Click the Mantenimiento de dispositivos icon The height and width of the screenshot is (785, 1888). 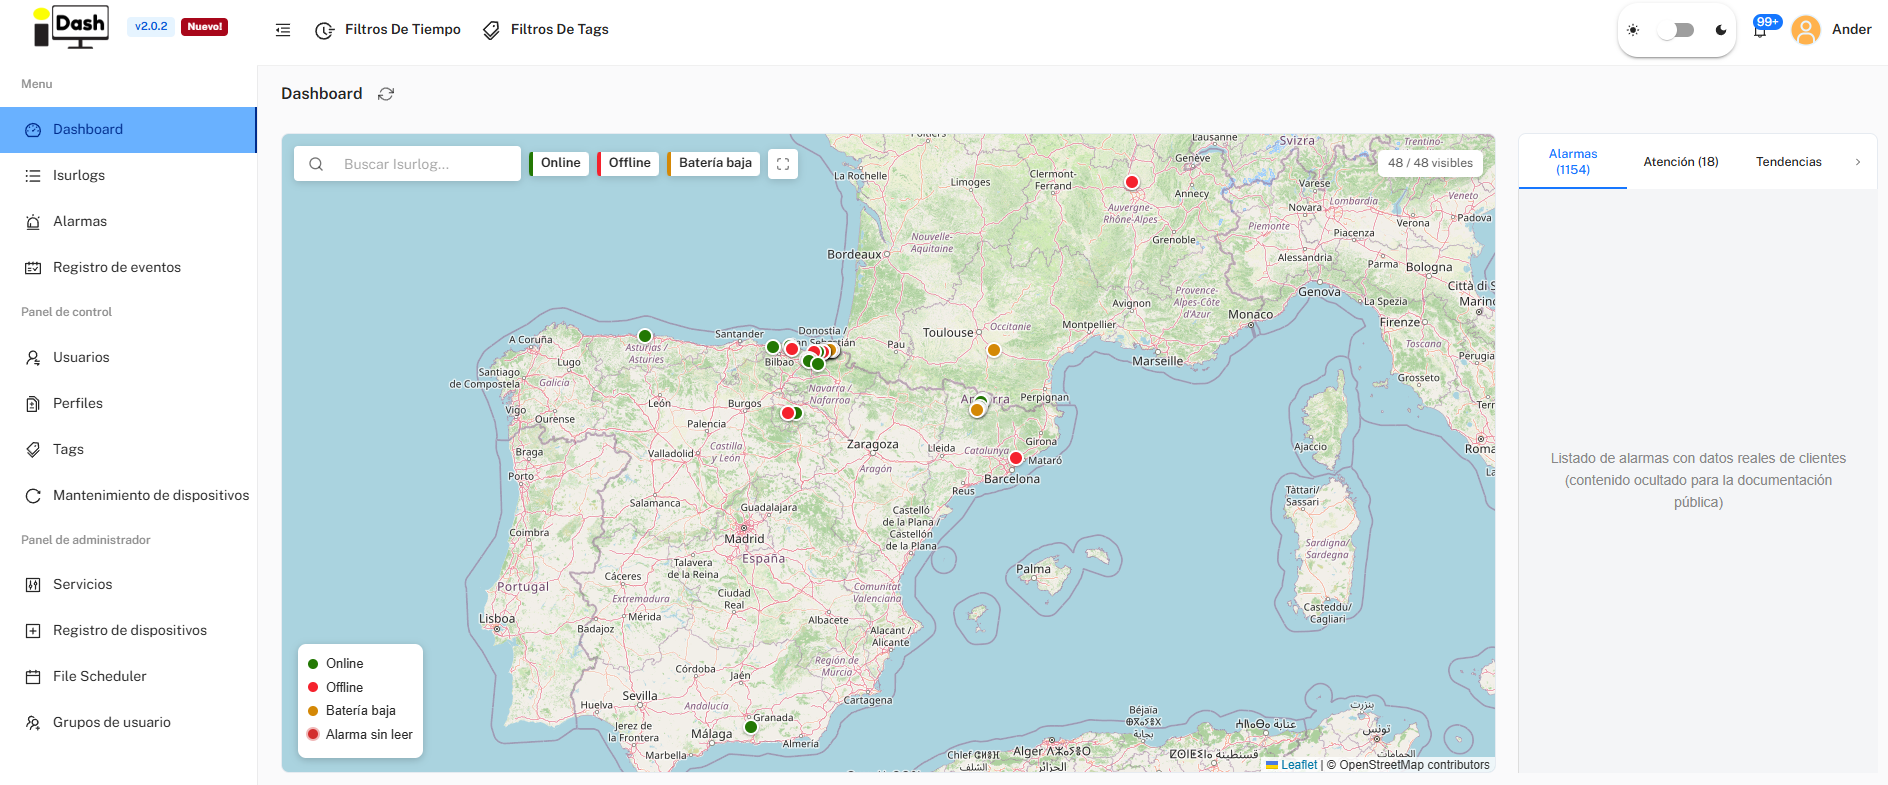[33, 496]
